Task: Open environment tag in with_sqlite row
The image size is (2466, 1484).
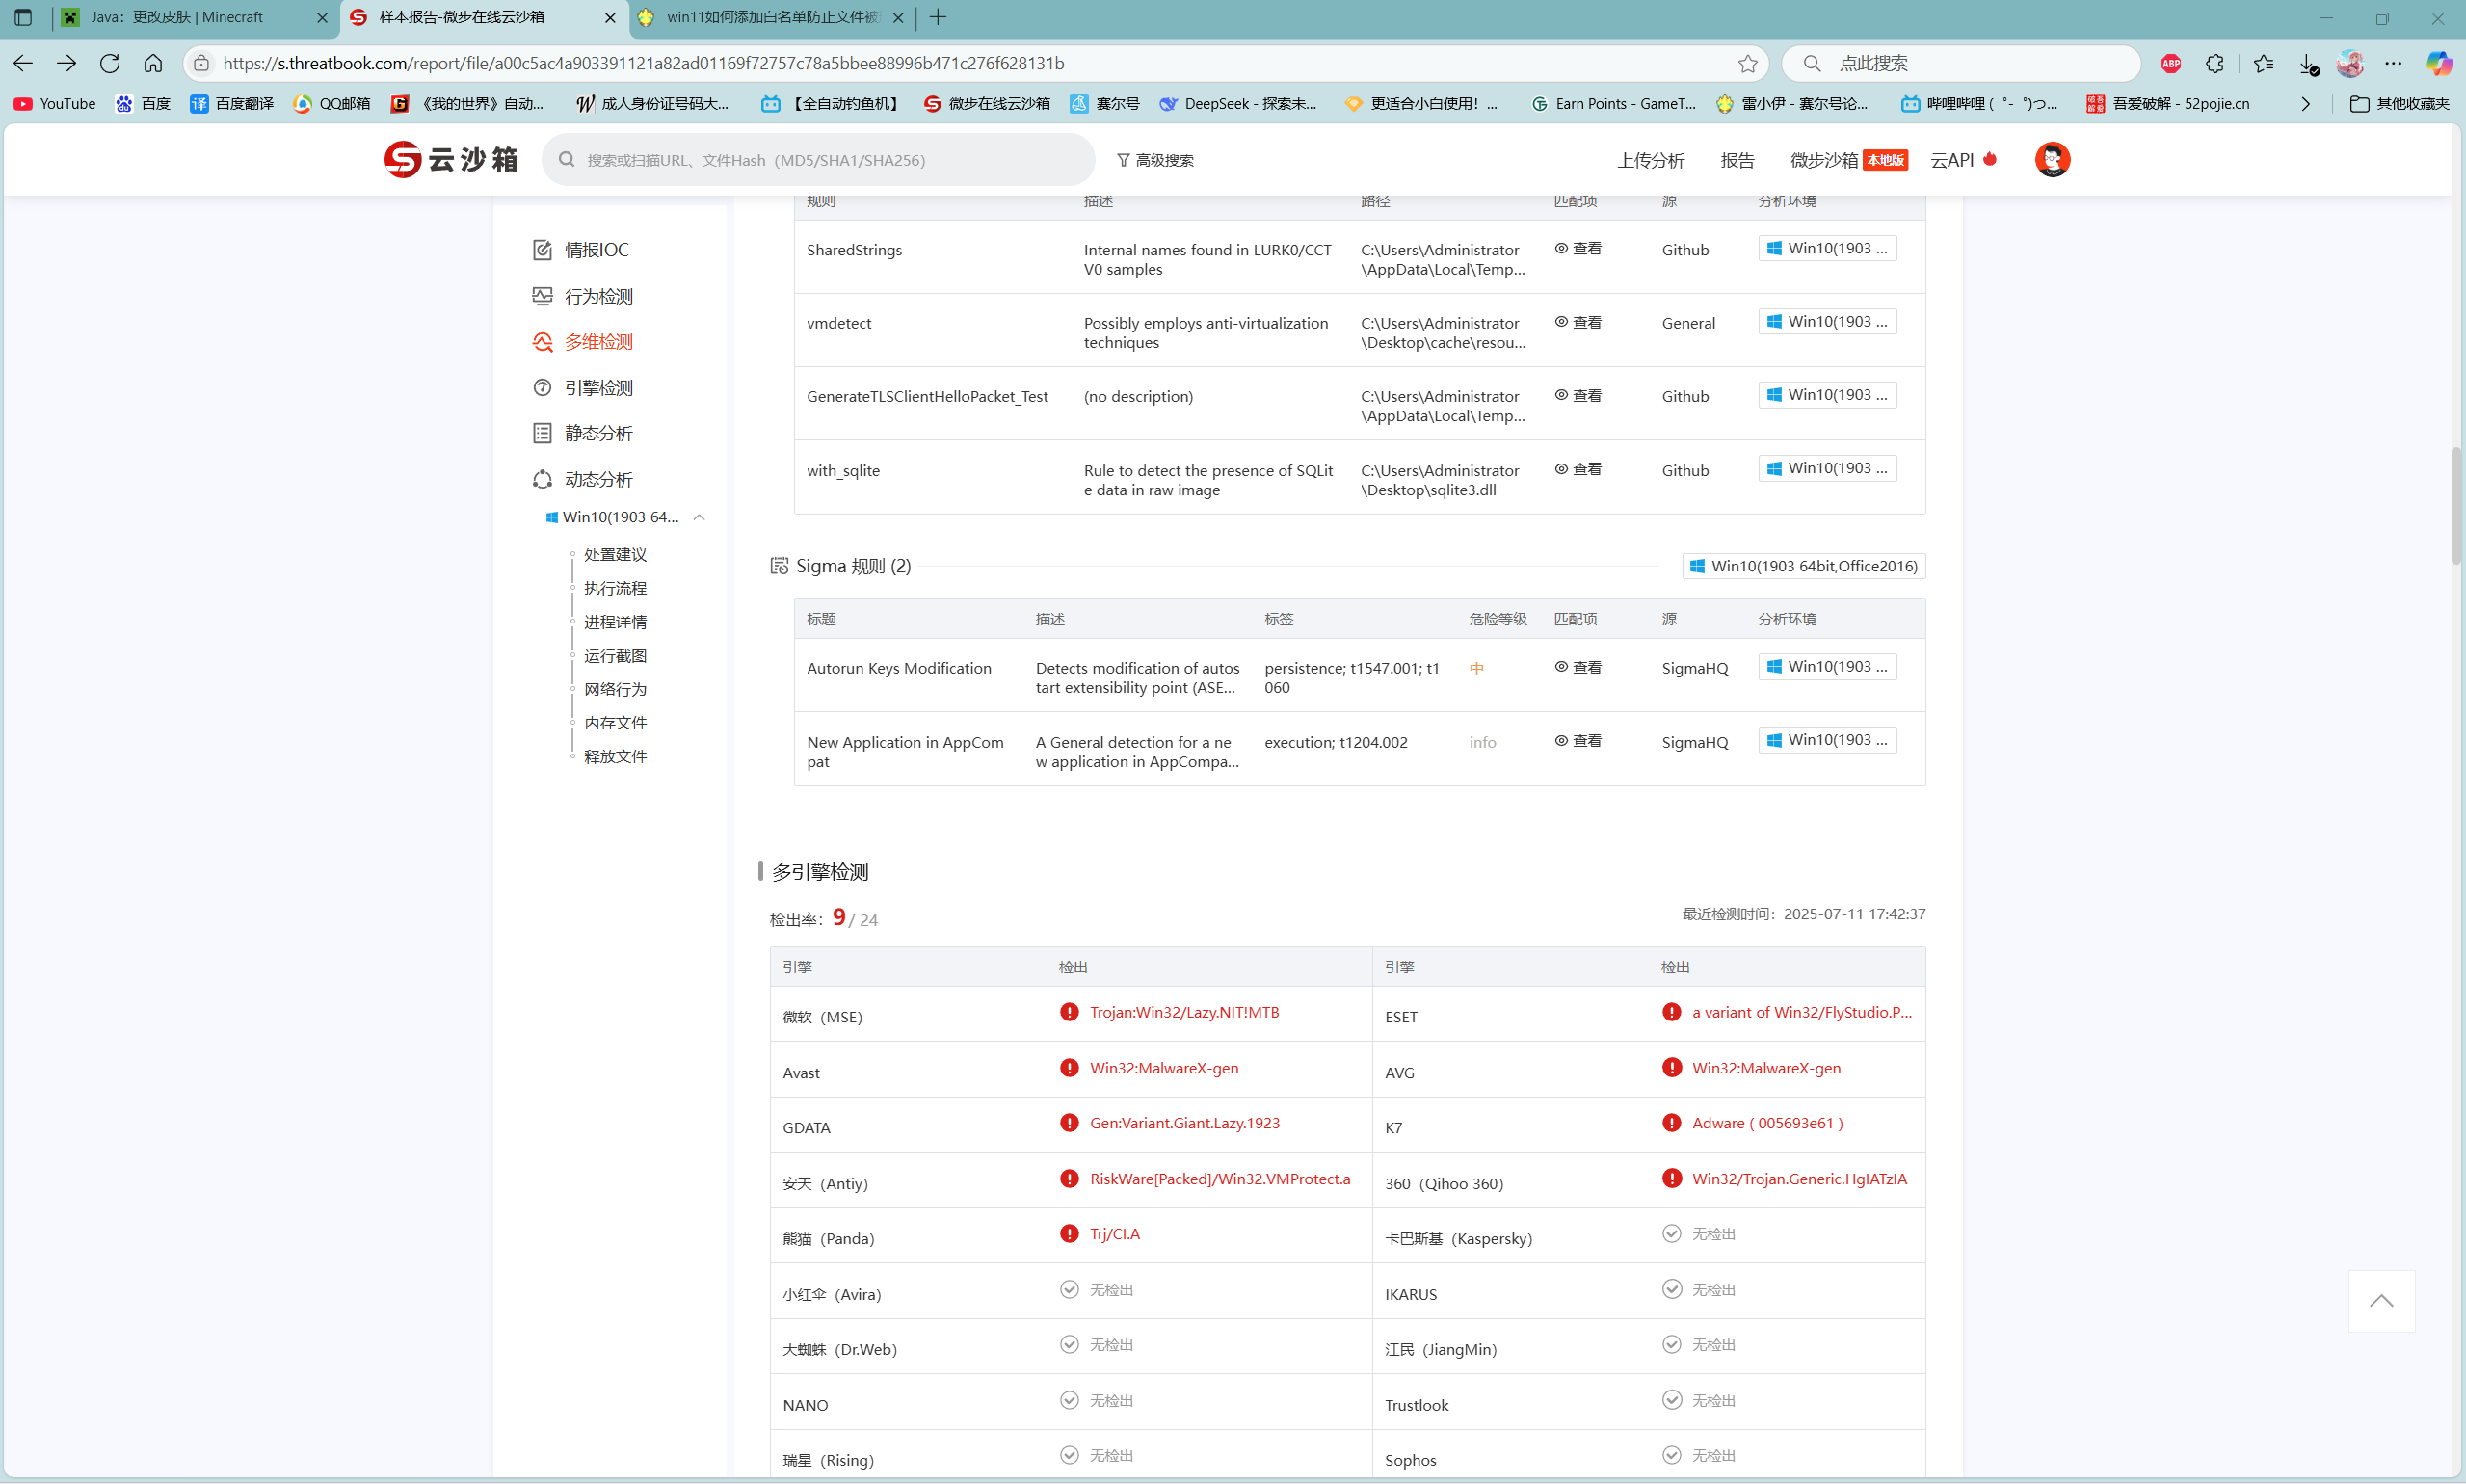Action: (1827, 468)
